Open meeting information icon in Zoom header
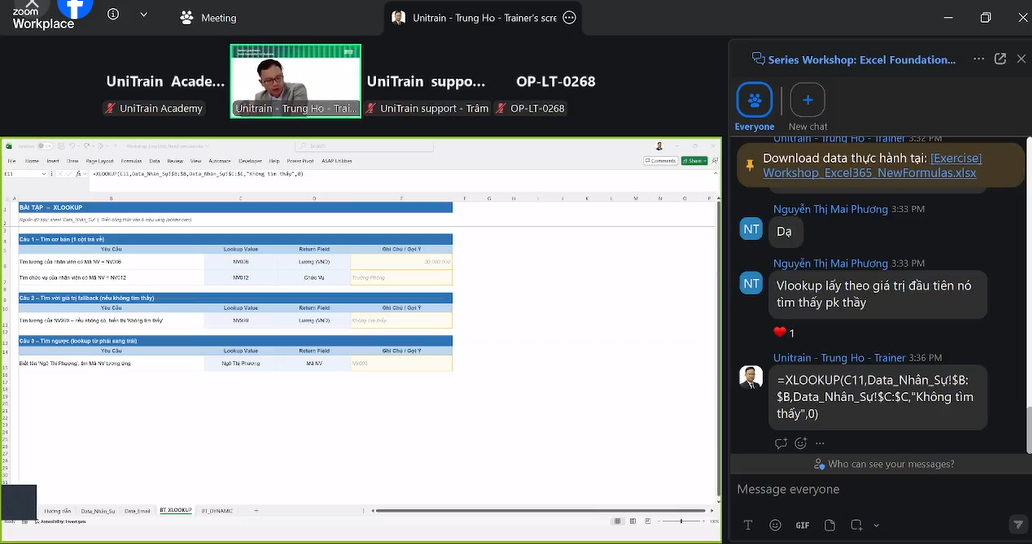Screen dimensions: 1032x544 tap(113, 14)
